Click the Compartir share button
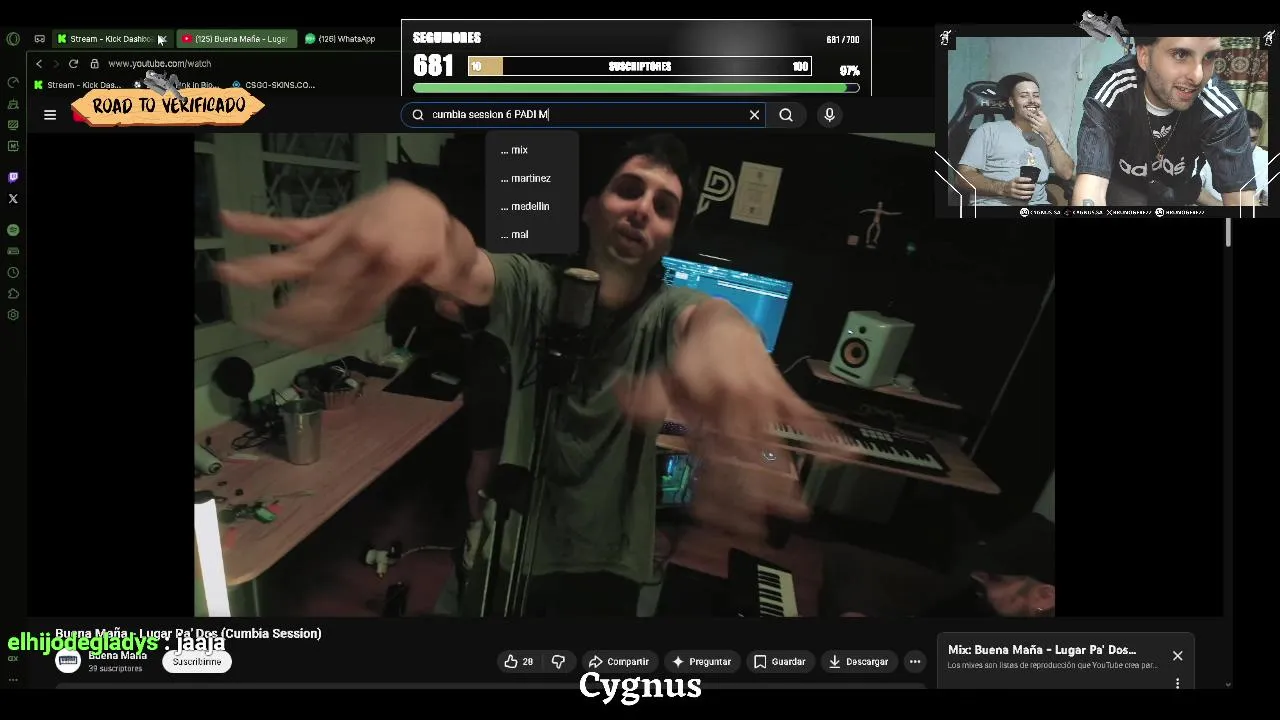Image resolution: width=1280 pixels, height=720 pixels. 619,661
